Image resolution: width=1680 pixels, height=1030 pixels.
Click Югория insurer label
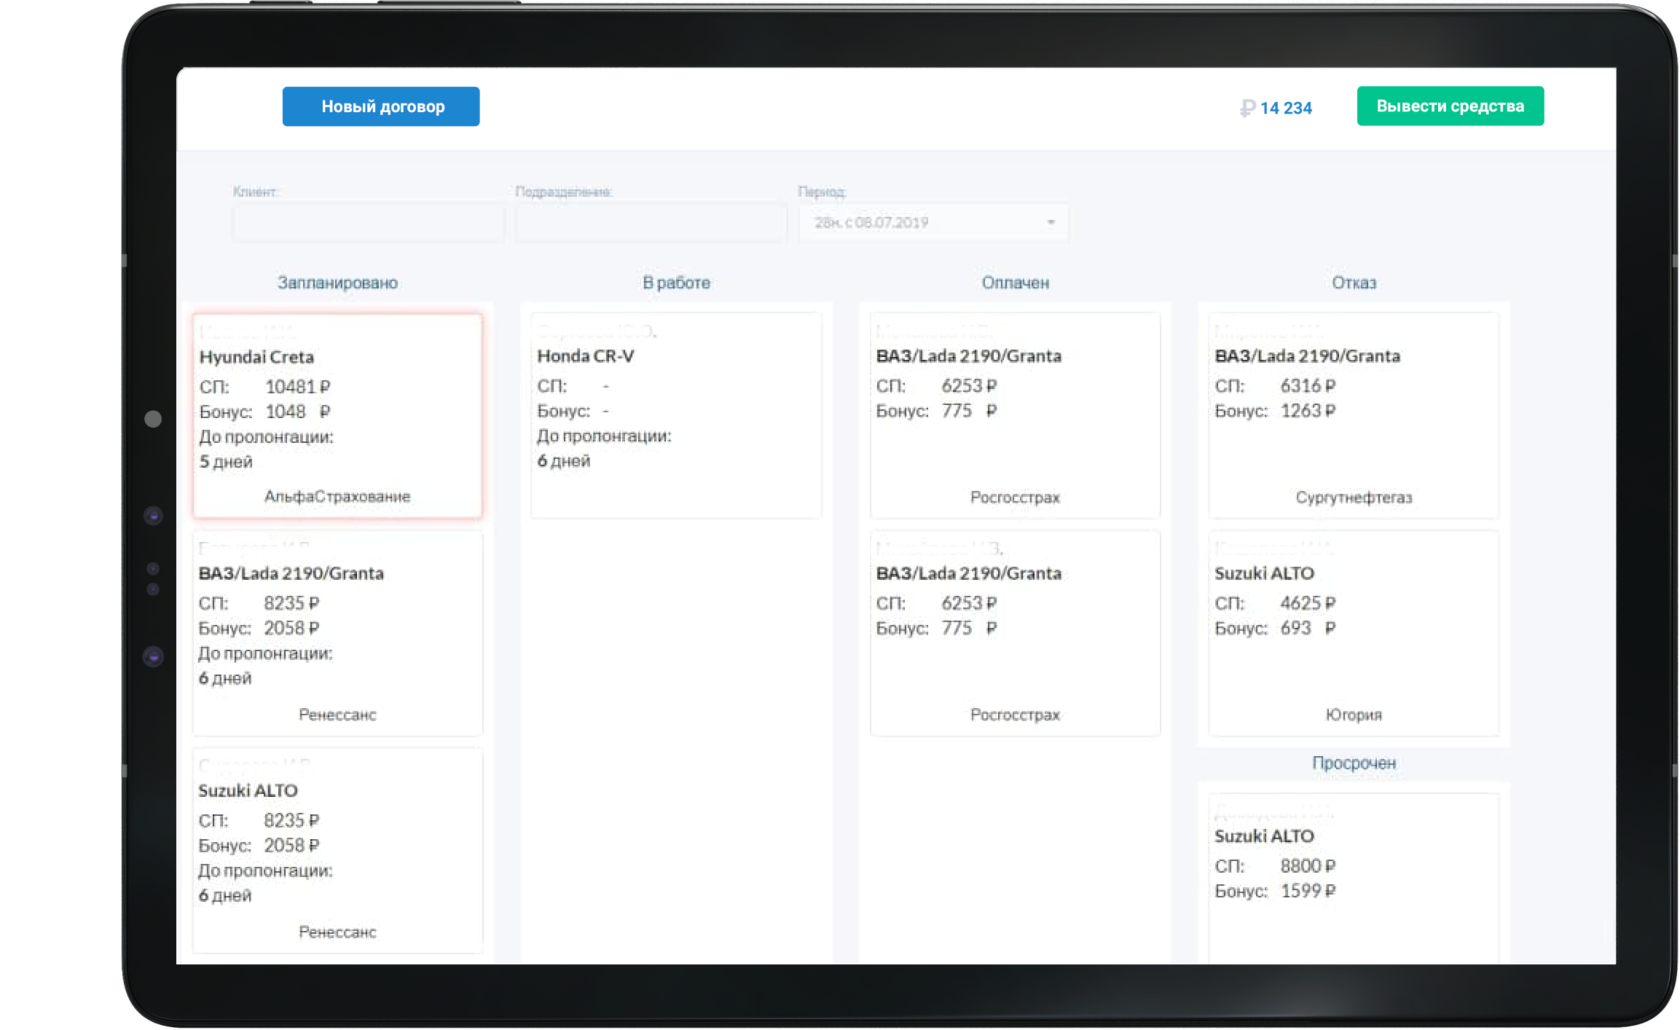point(1354,715)
